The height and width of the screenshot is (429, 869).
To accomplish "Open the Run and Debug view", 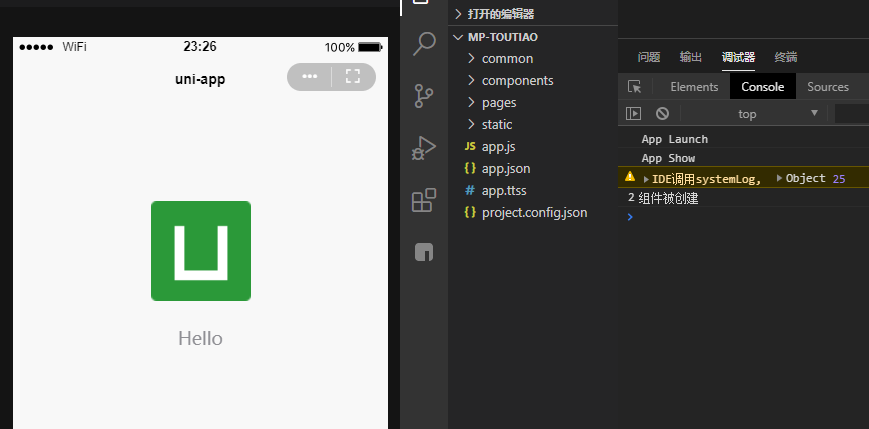I will [x=424, y=148].
